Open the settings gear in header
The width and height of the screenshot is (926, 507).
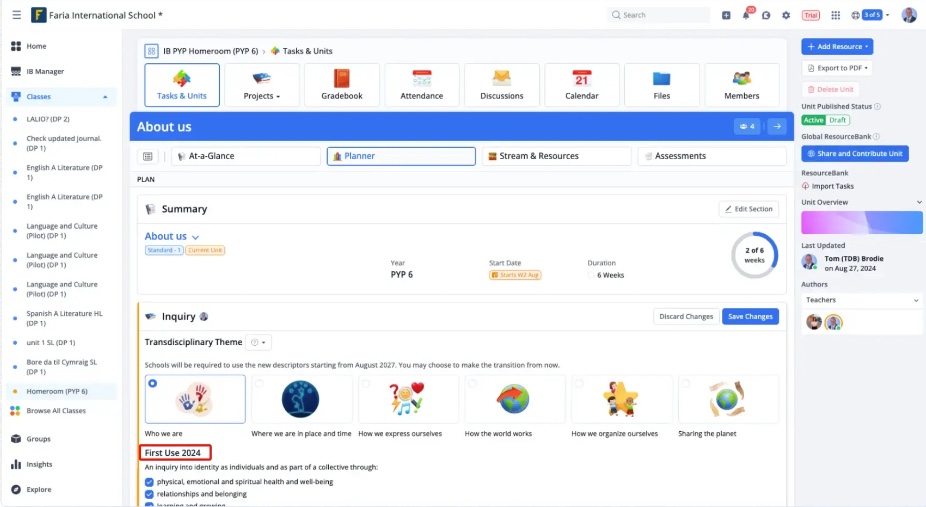[x=786, y=15]
